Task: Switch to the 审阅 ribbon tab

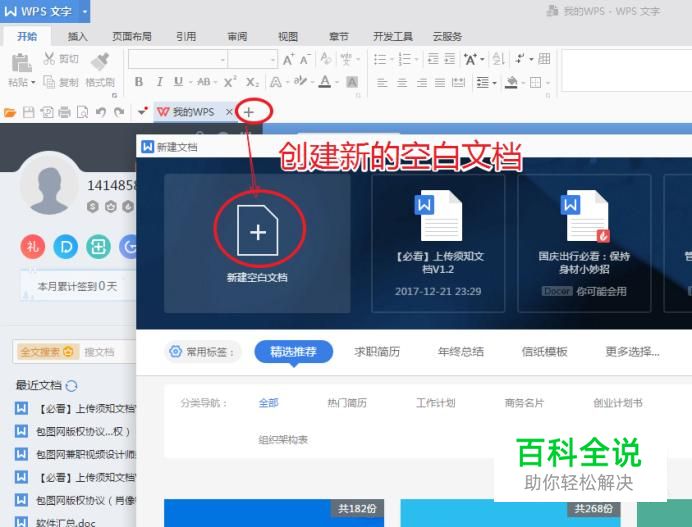Action: coord(237,37)
